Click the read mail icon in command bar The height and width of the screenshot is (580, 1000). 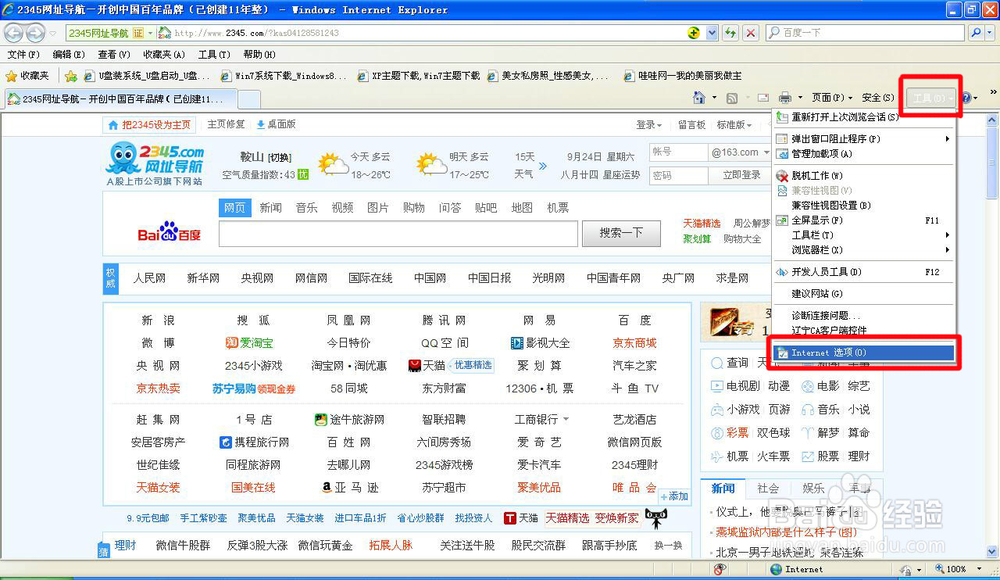pyautogui.click(x=763, y=98)
